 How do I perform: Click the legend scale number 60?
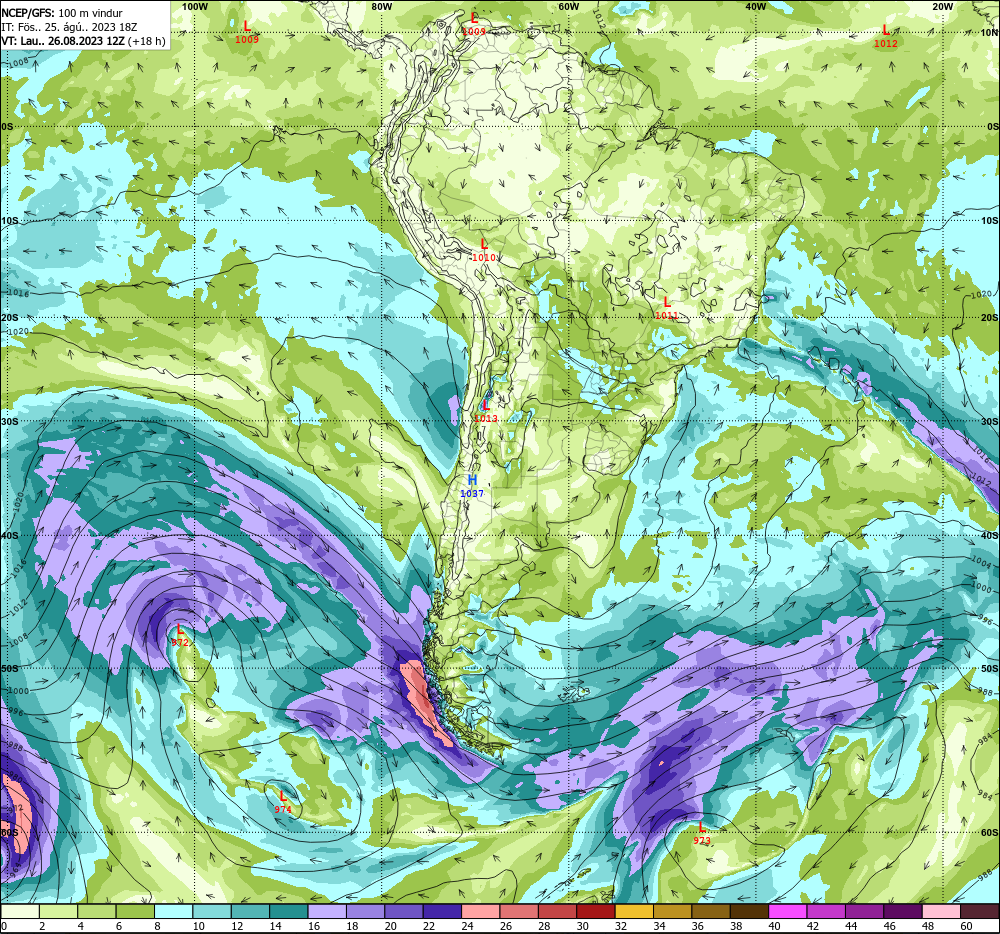point(966,926)
